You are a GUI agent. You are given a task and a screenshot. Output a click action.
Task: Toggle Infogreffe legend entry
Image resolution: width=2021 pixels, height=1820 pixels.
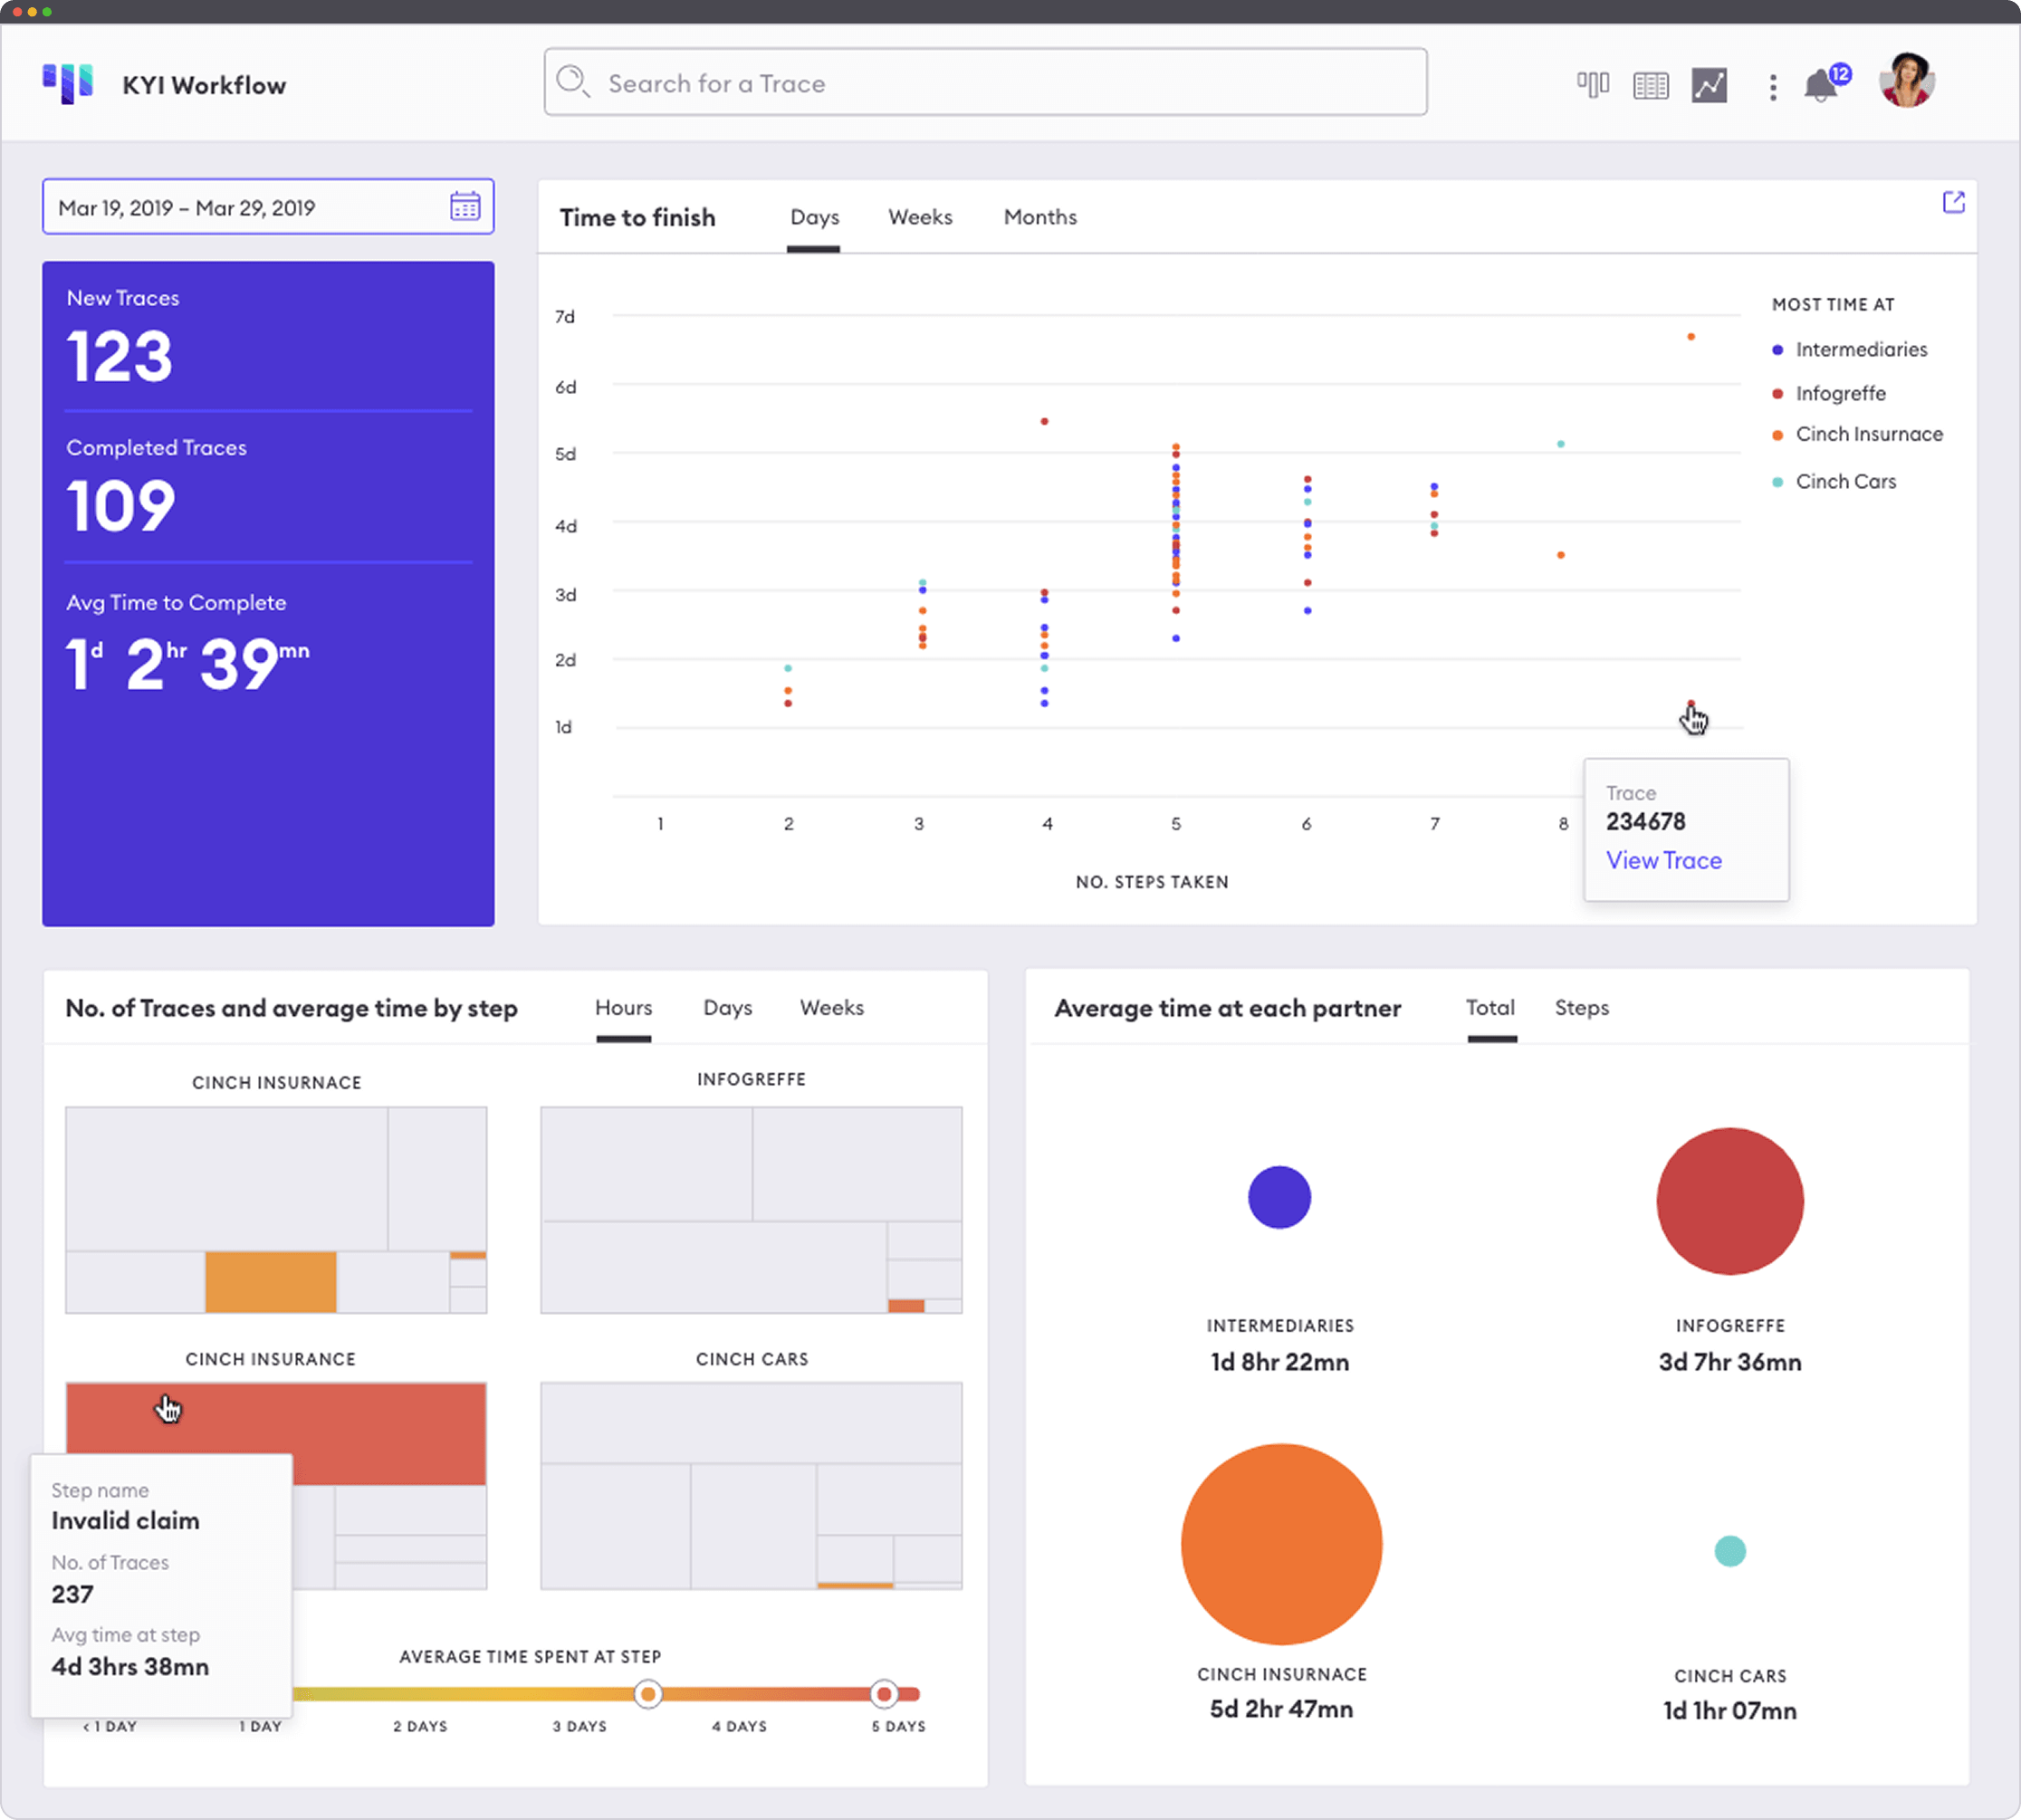pyautogui.click(x=1840, y=394)
